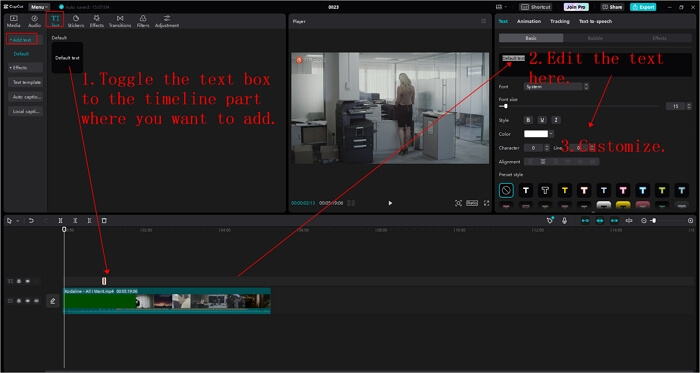Screen dimensions: 700x373
Task: Click the delete trash icon in timeline toolbar
Action: point(104,220)
